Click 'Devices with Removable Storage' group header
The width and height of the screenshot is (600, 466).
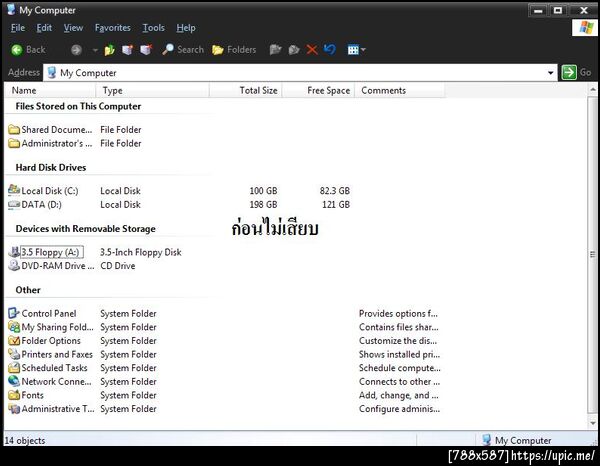click(x=86, y=229)
